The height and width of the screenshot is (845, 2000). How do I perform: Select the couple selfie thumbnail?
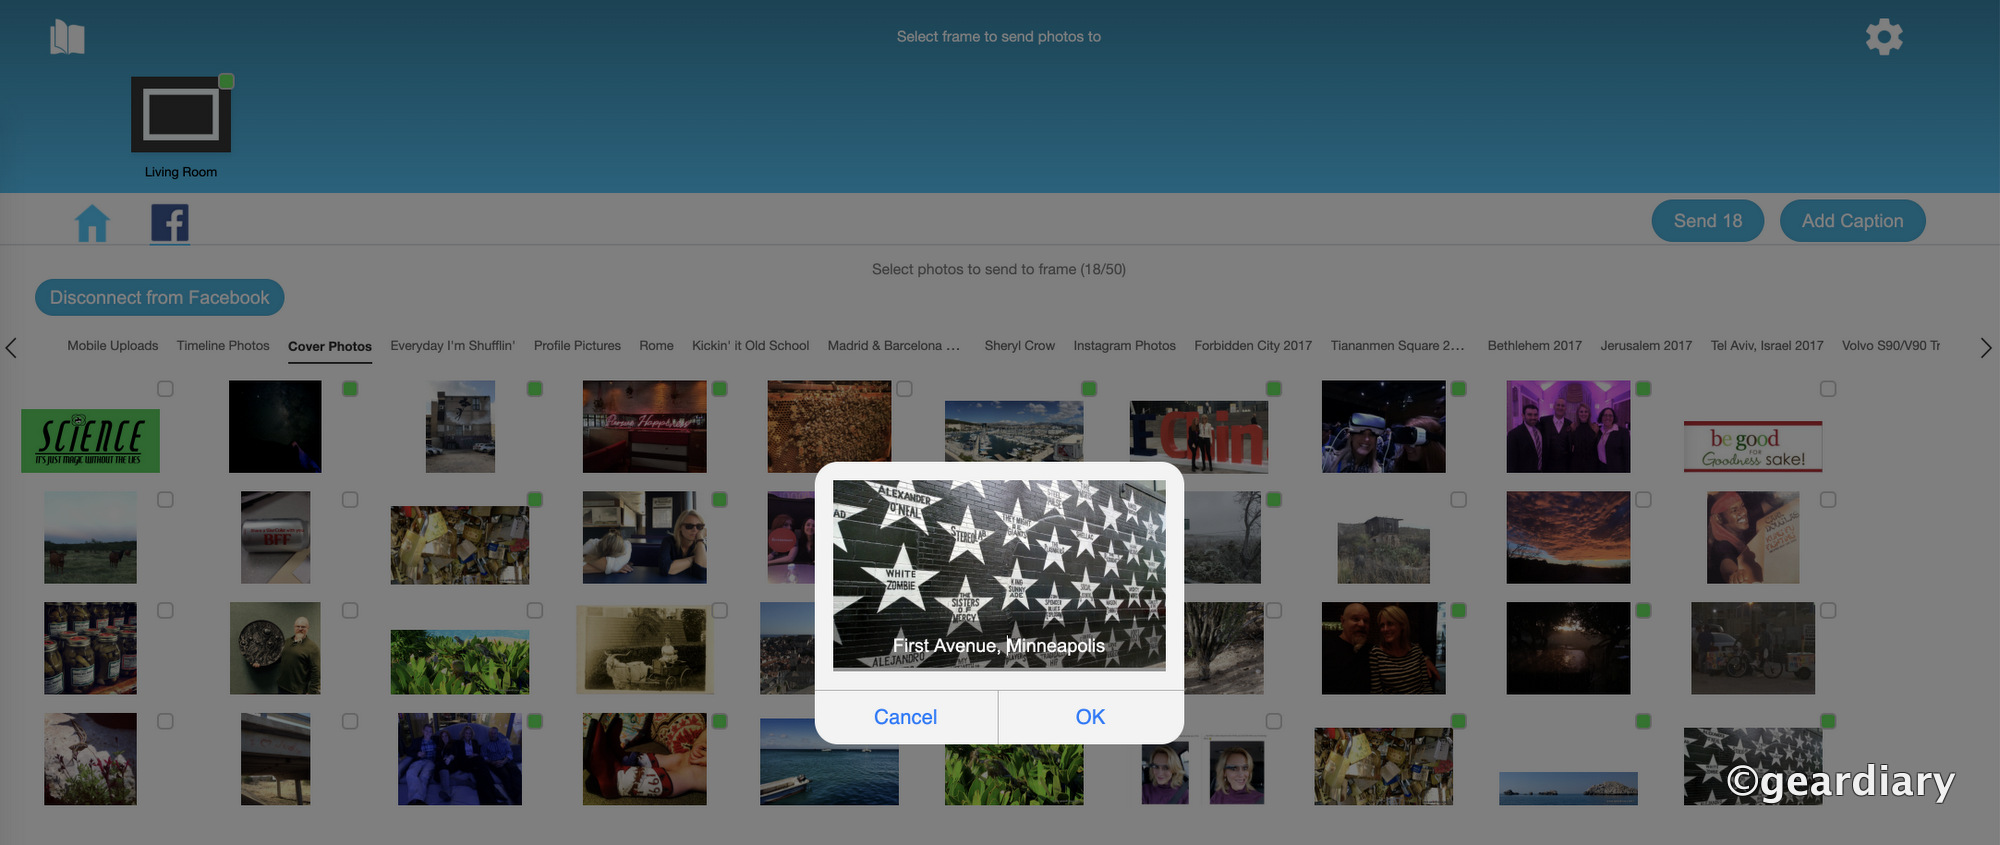tap(1383, 648)
